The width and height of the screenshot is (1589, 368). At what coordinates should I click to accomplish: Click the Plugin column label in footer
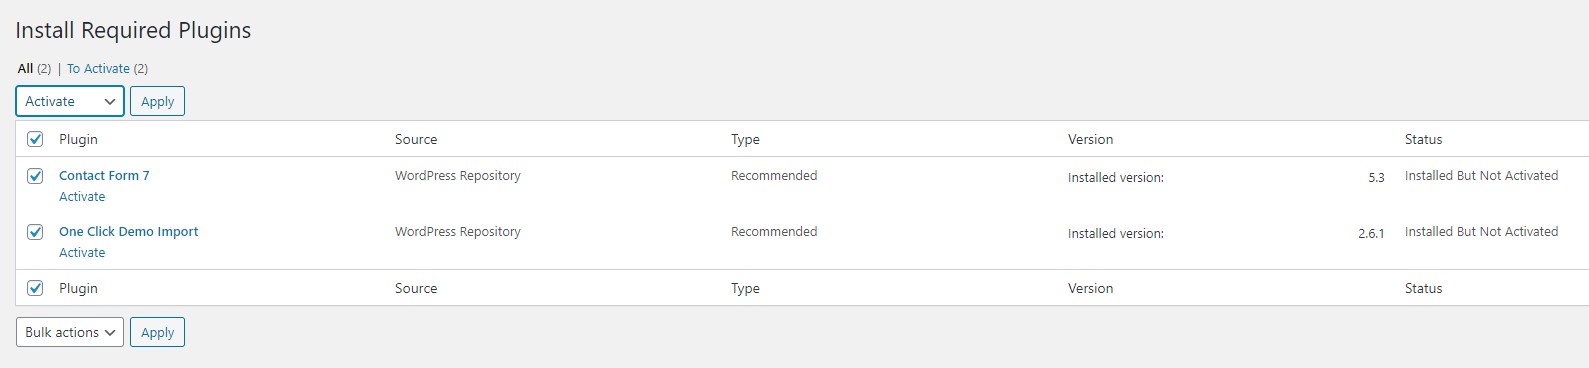click(78, 288)
